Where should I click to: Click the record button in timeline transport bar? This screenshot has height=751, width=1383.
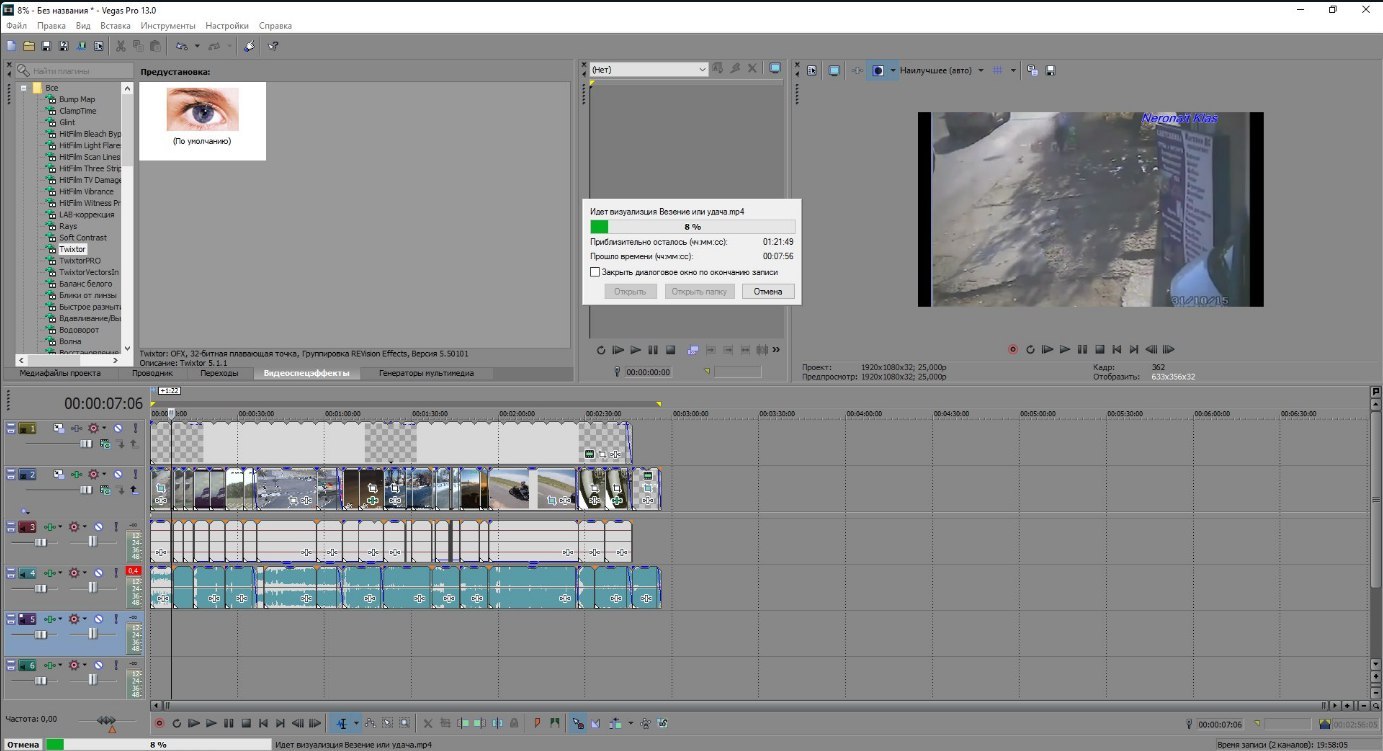tap(158, 723)
